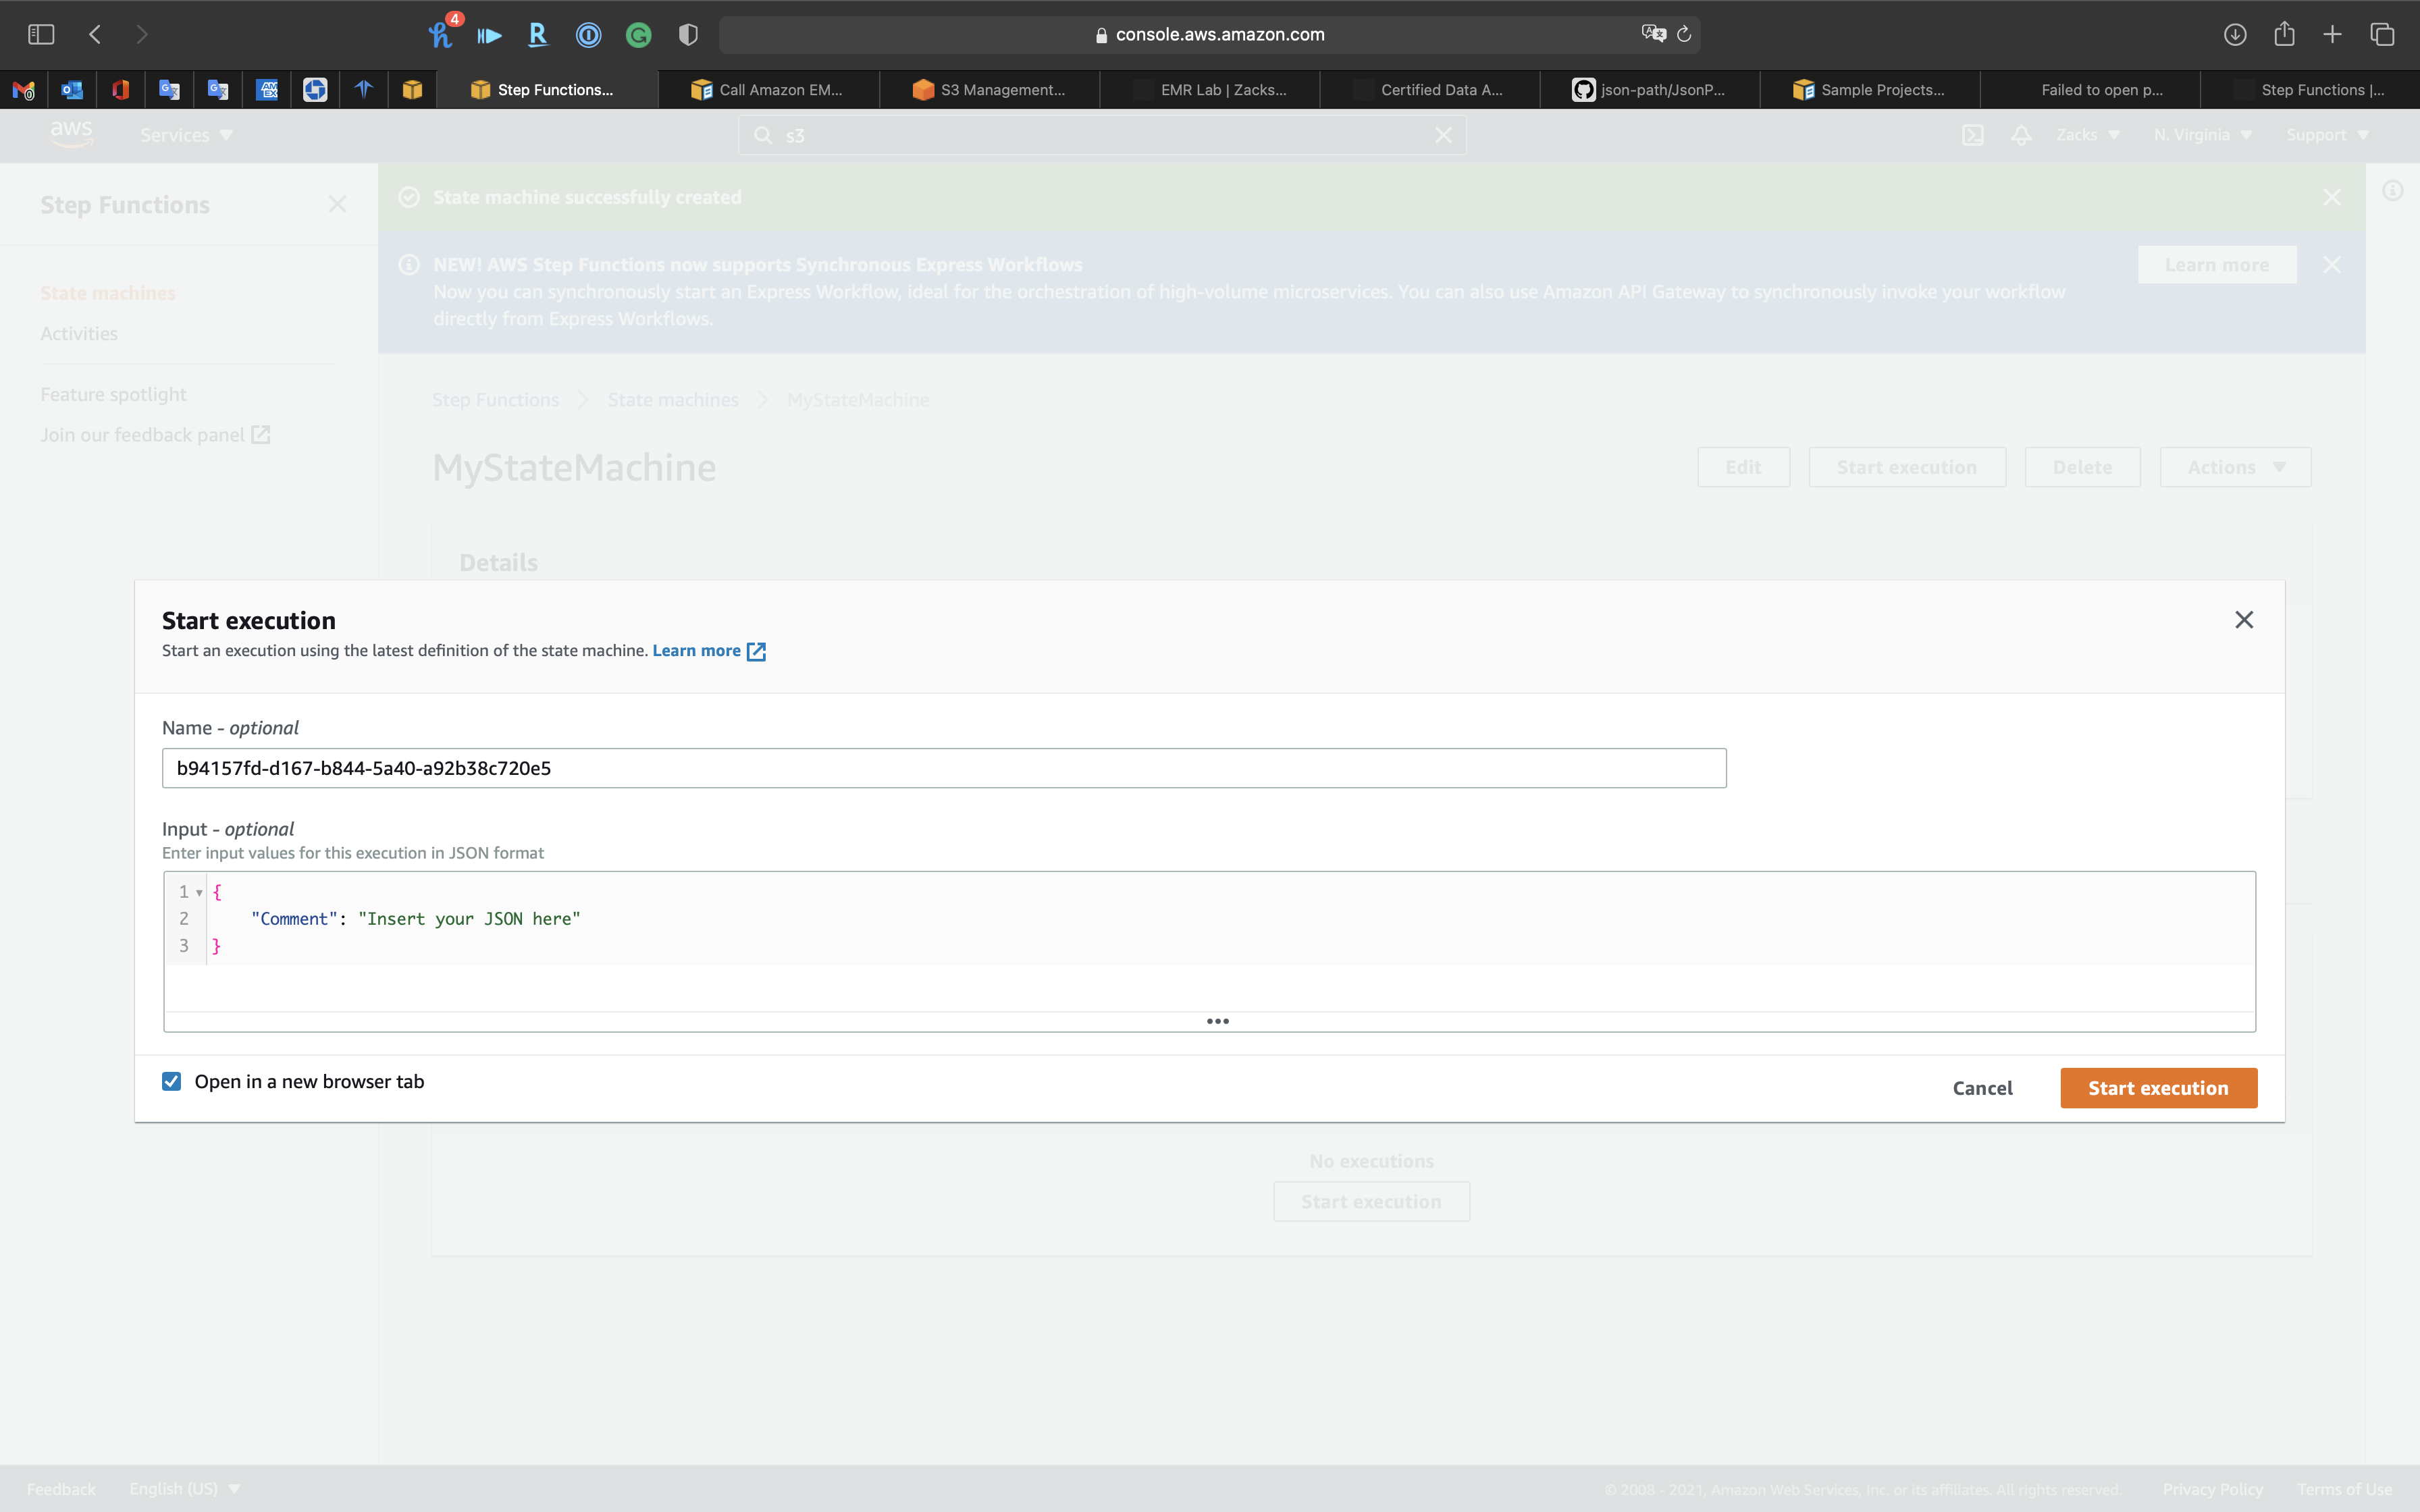Open a new tab with plus icon
Image resolution: width=2420 pixels, height=1512 pixels.
(2332, 35)
